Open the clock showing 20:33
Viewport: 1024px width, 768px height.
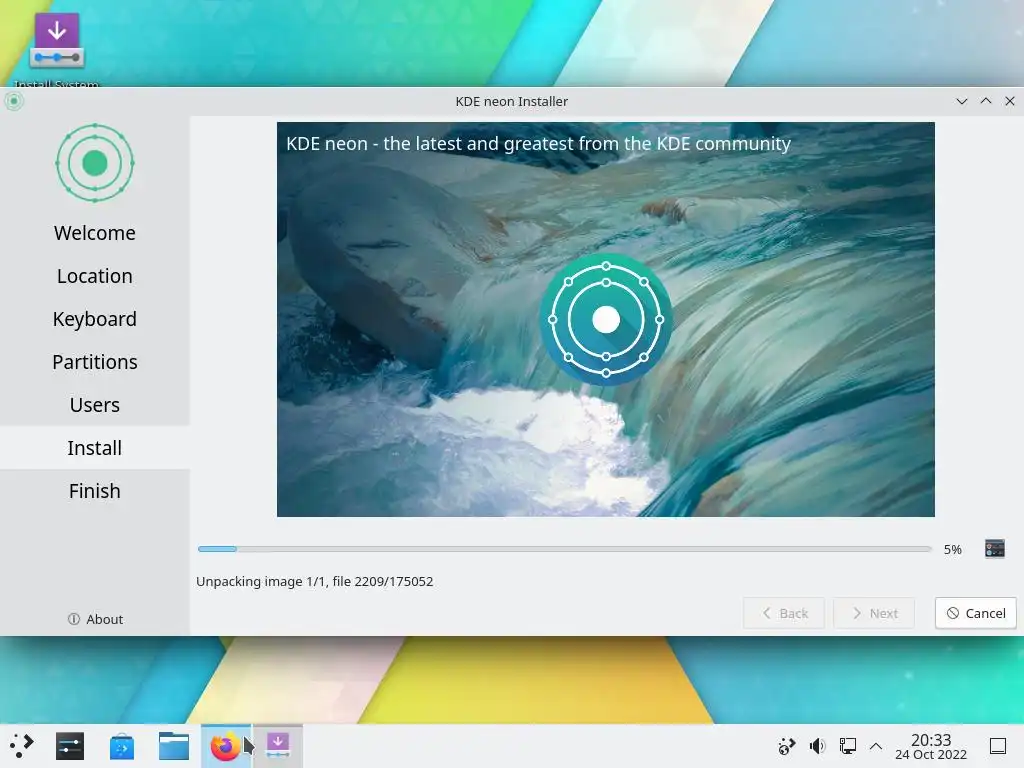931,746
